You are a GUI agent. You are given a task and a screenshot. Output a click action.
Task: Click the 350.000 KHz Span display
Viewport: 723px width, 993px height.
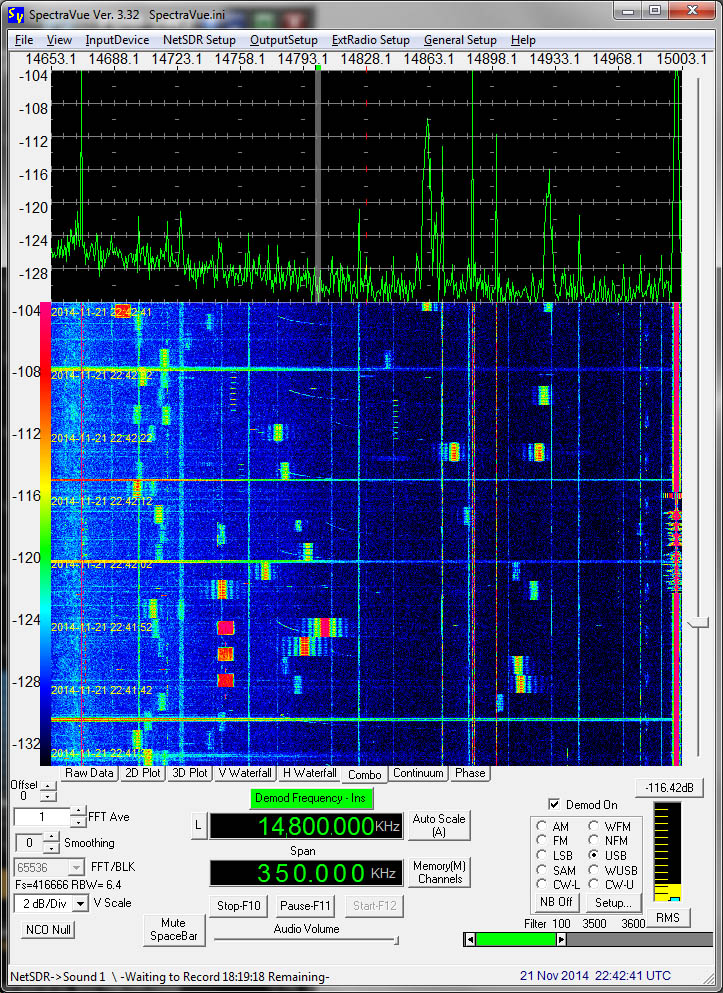[x=306, y=873]
